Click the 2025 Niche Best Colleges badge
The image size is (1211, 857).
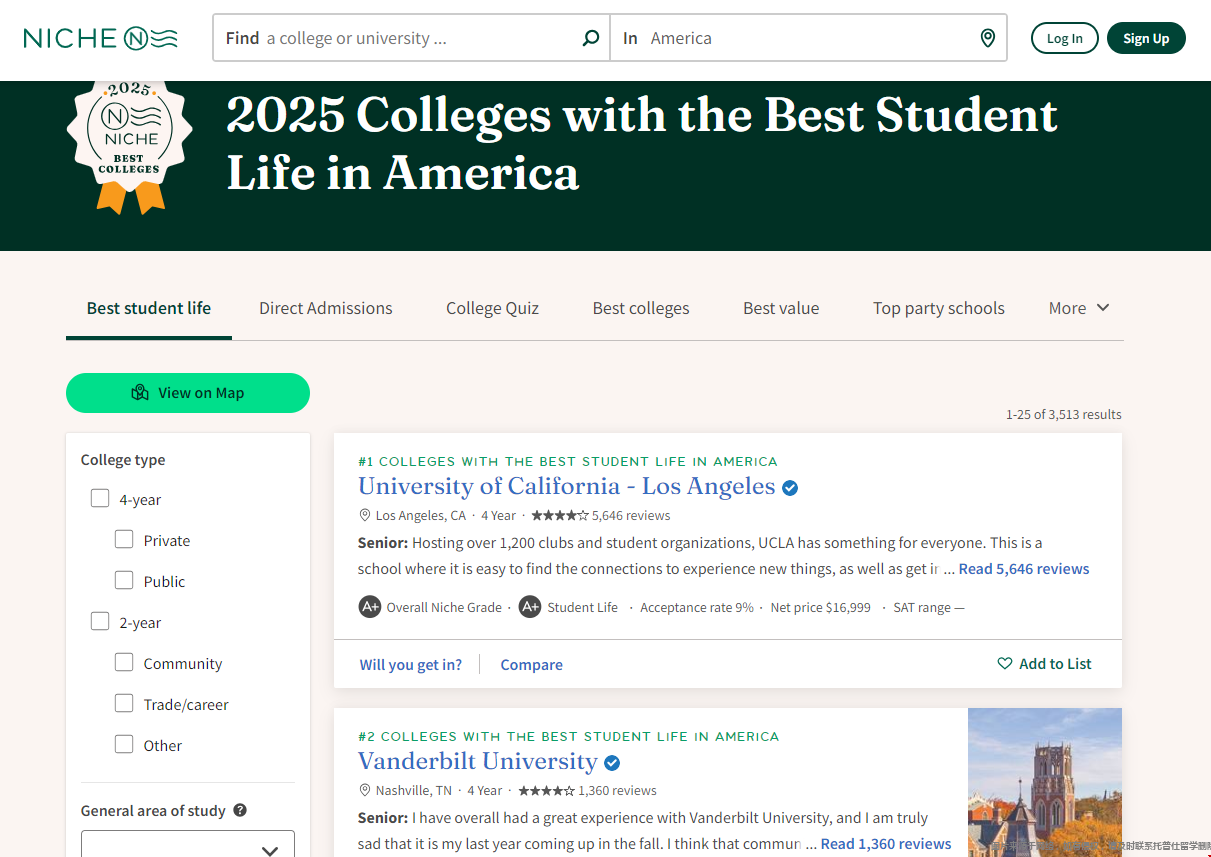click(129, 147)
